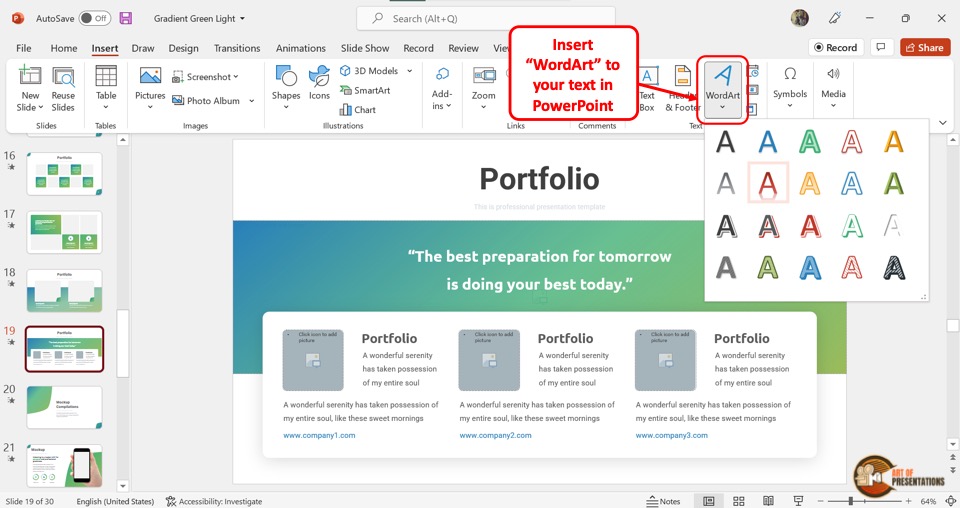960x508 pixels.
Task: Open the comments pane icon
Action: pos(881,47)
